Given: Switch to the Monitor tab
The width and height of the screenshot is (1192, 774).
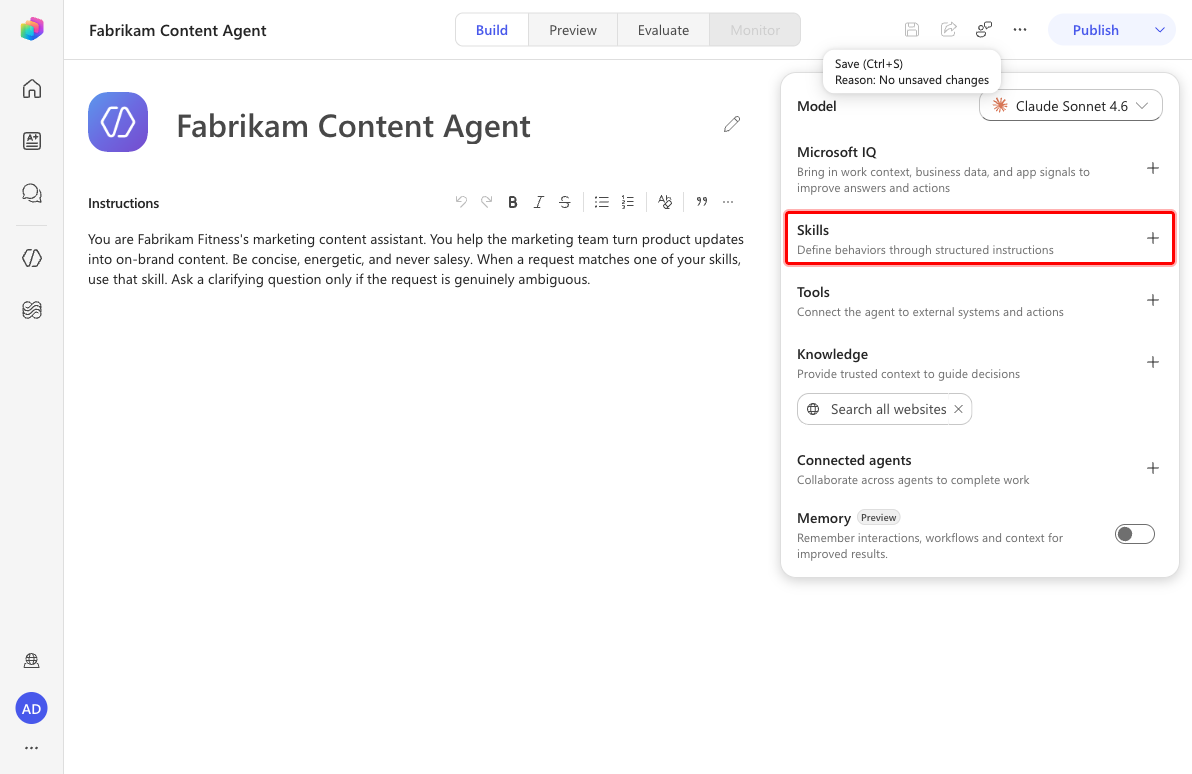Looking at the screenshot, I should (755, 30).
